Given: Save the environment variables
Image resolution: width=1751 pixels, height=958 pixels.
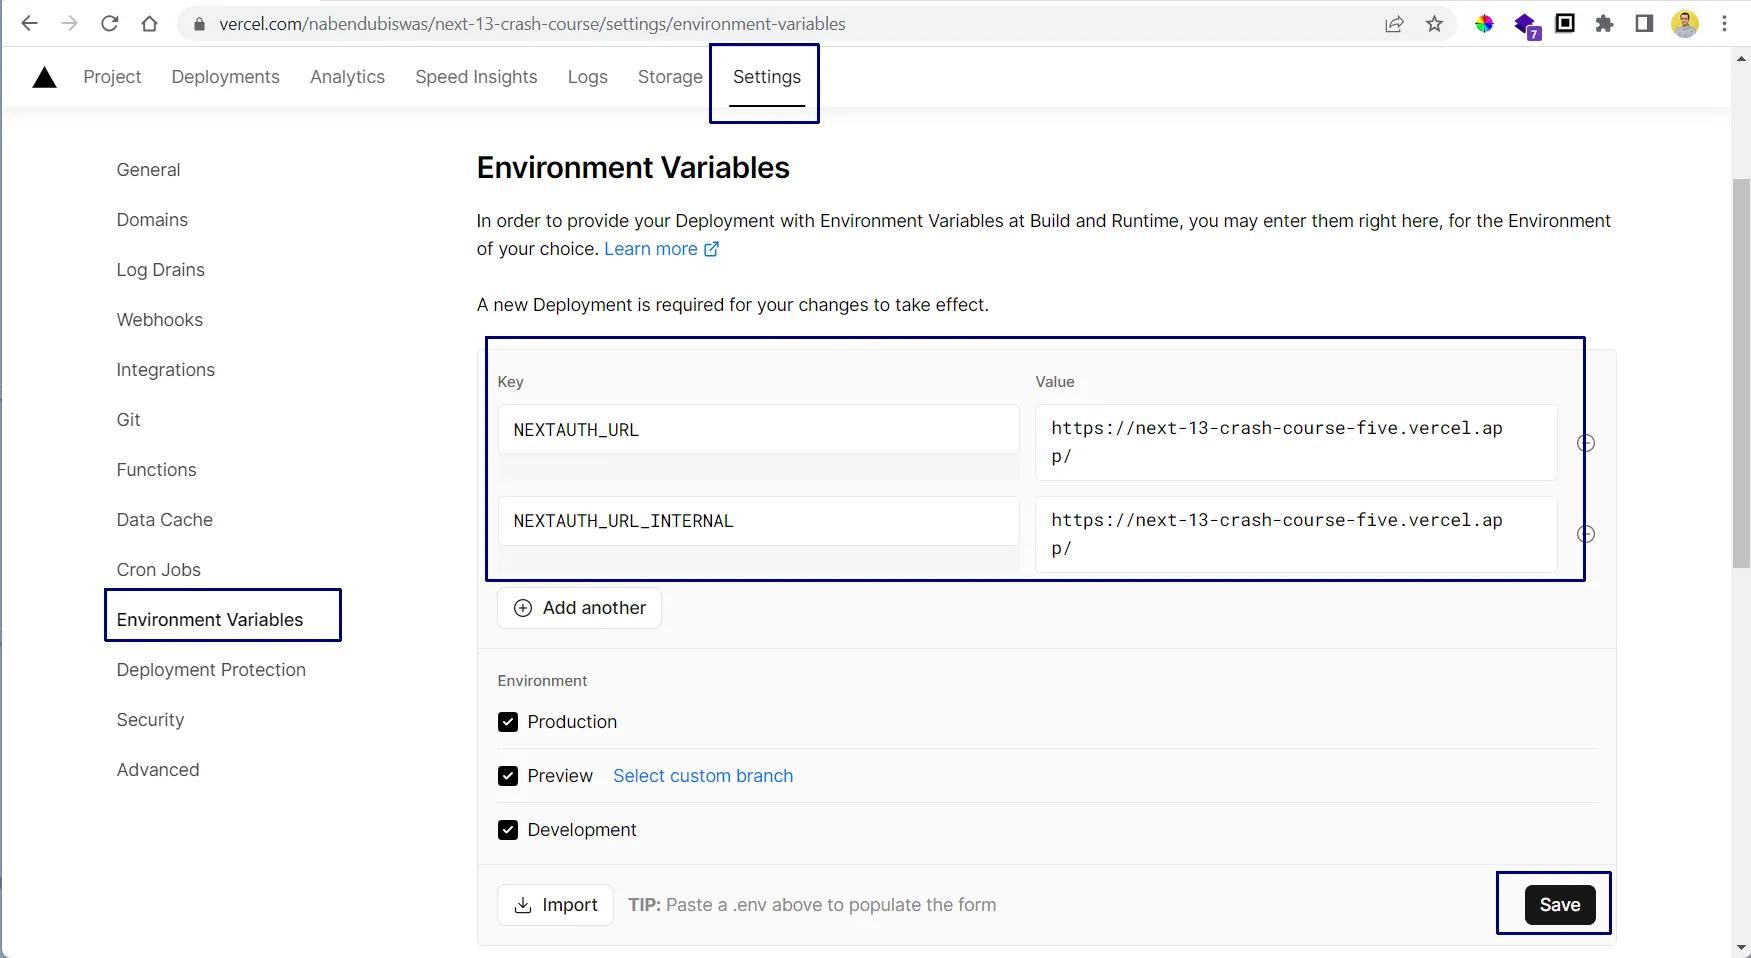Looking at the screenshot, I should click(x=1559, y=905).
